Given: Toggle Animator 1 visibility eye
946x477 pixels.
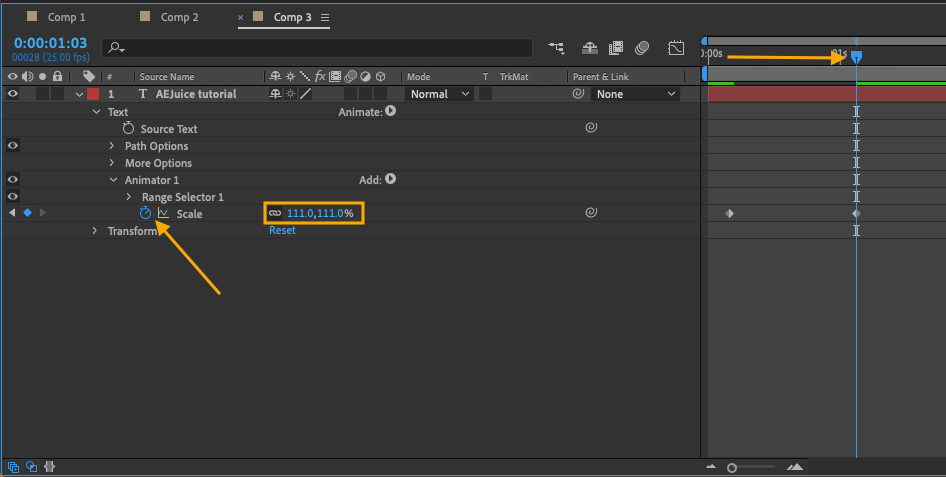Looking at the screenshot, I should pos(13,179).
